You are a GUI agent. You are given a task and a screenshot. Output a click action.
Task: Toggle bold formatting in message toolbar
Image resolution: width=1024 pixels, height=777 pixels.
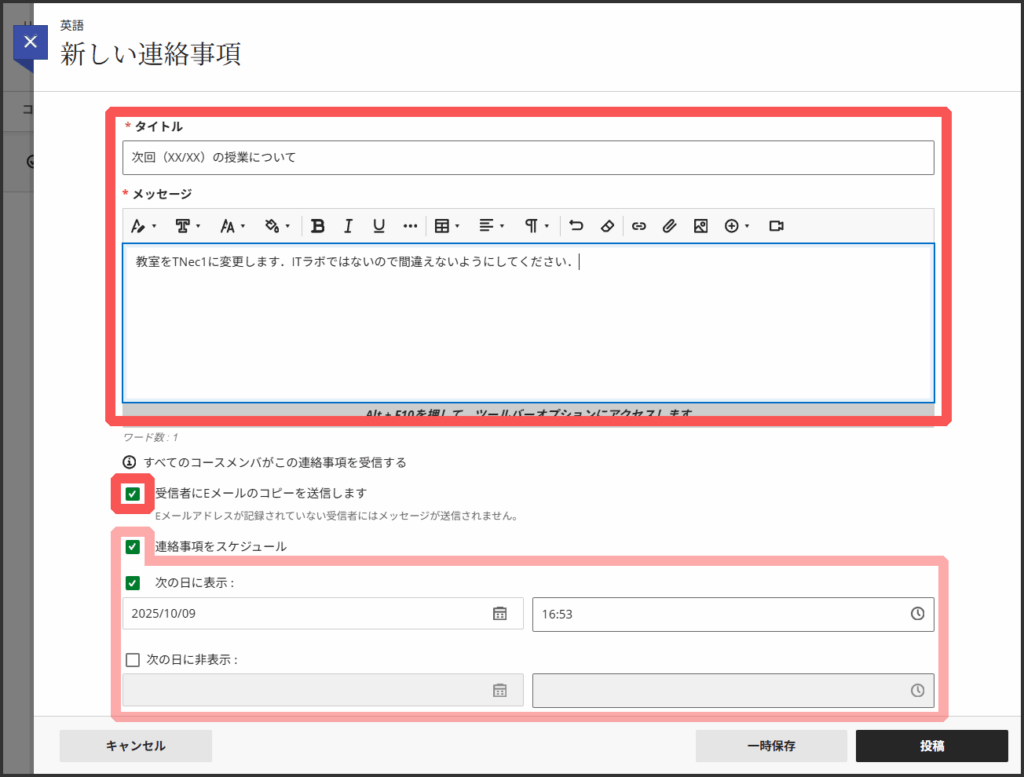click(318, 226)
